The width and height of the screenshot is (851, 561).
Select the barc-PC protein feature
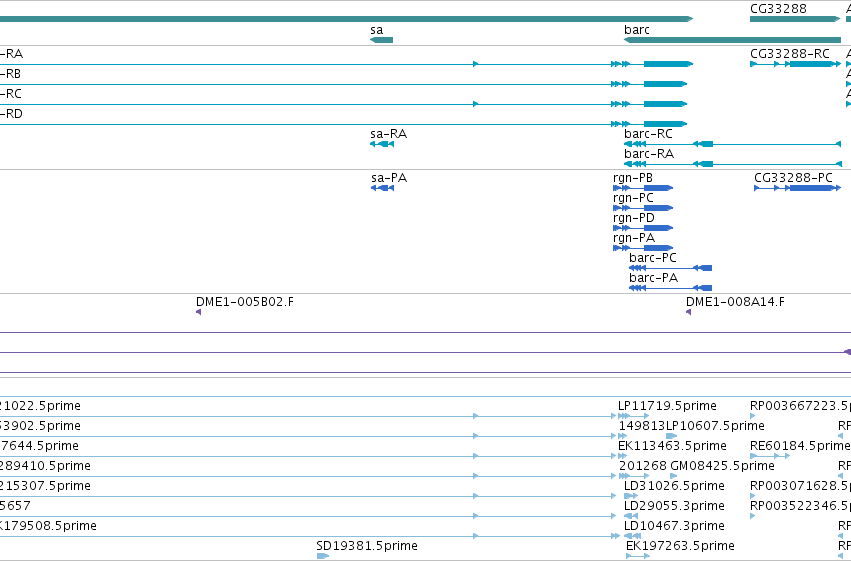coord(670,268)
